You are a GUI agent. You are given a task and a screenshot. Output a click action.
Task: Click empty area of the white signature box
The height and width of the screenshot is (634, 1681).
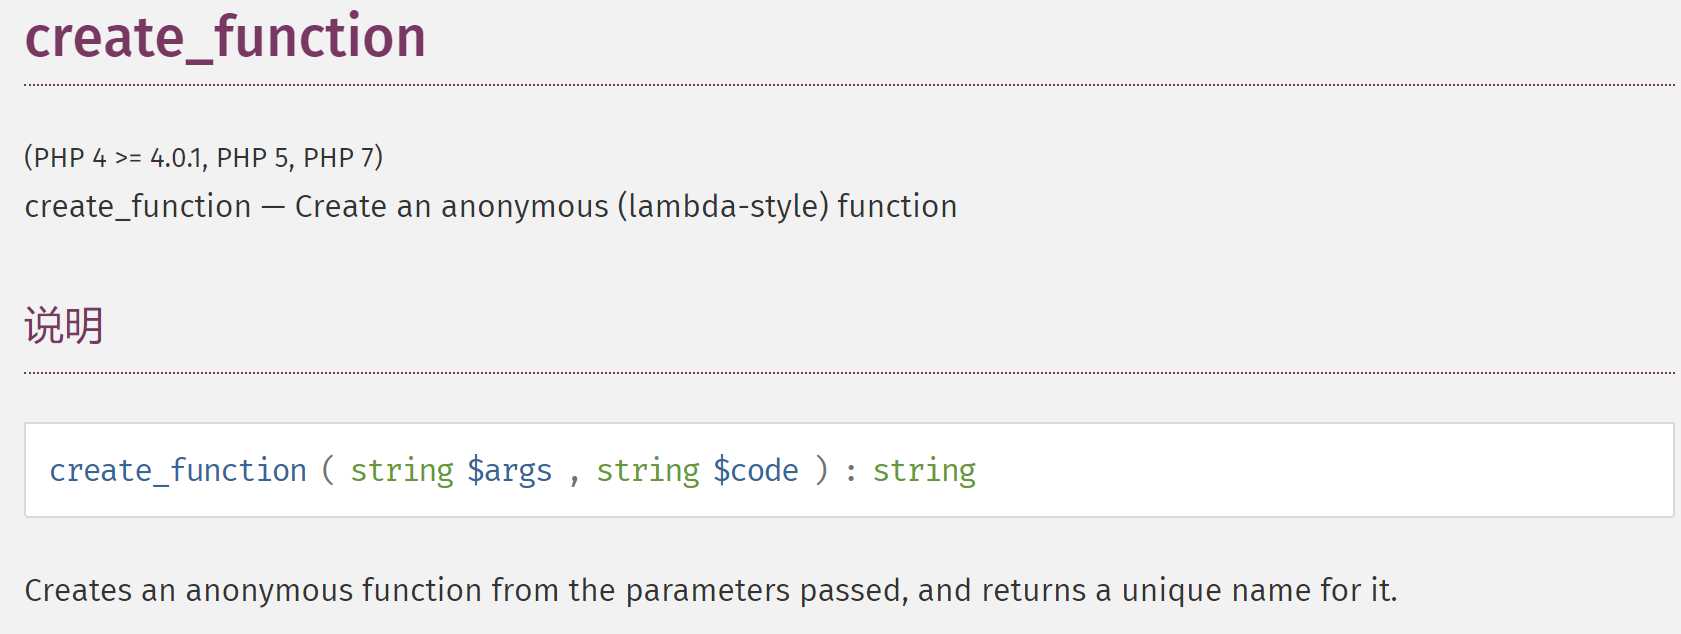(x=1320, y=470)
